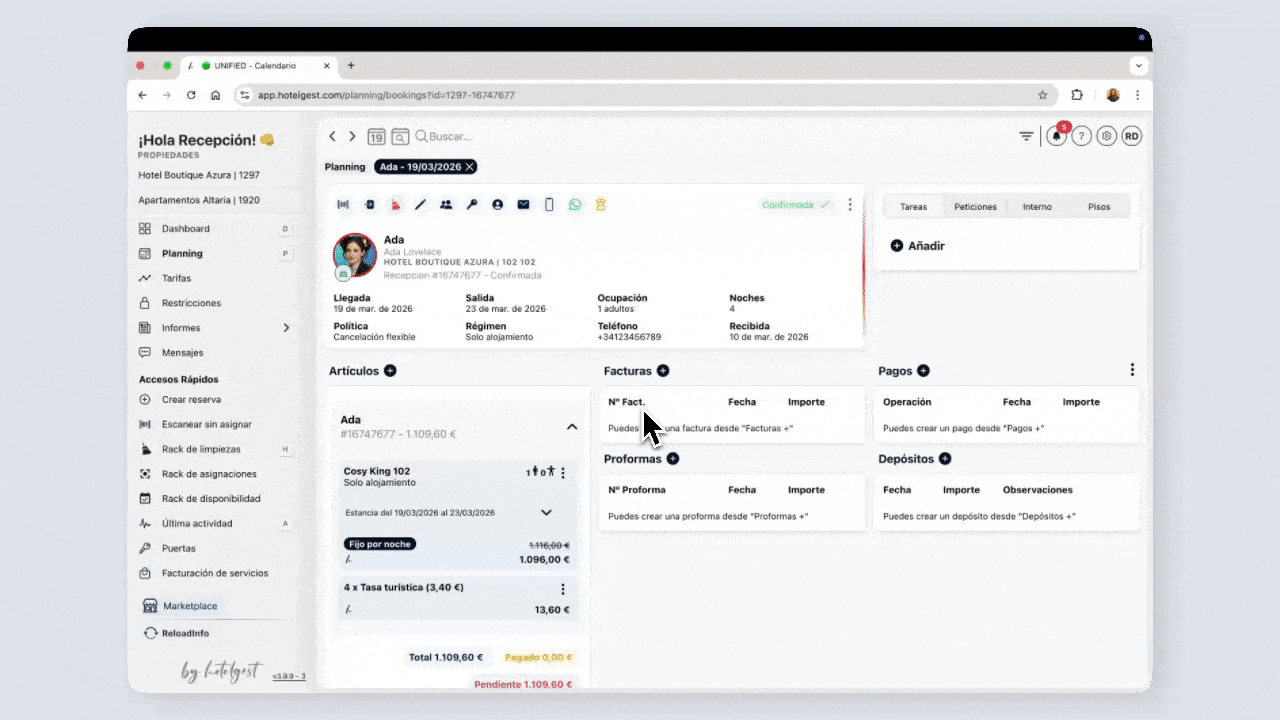Screen dimensions: 1280x720
Task: Open the notifications bell icon
Action: click(1056, 137)
